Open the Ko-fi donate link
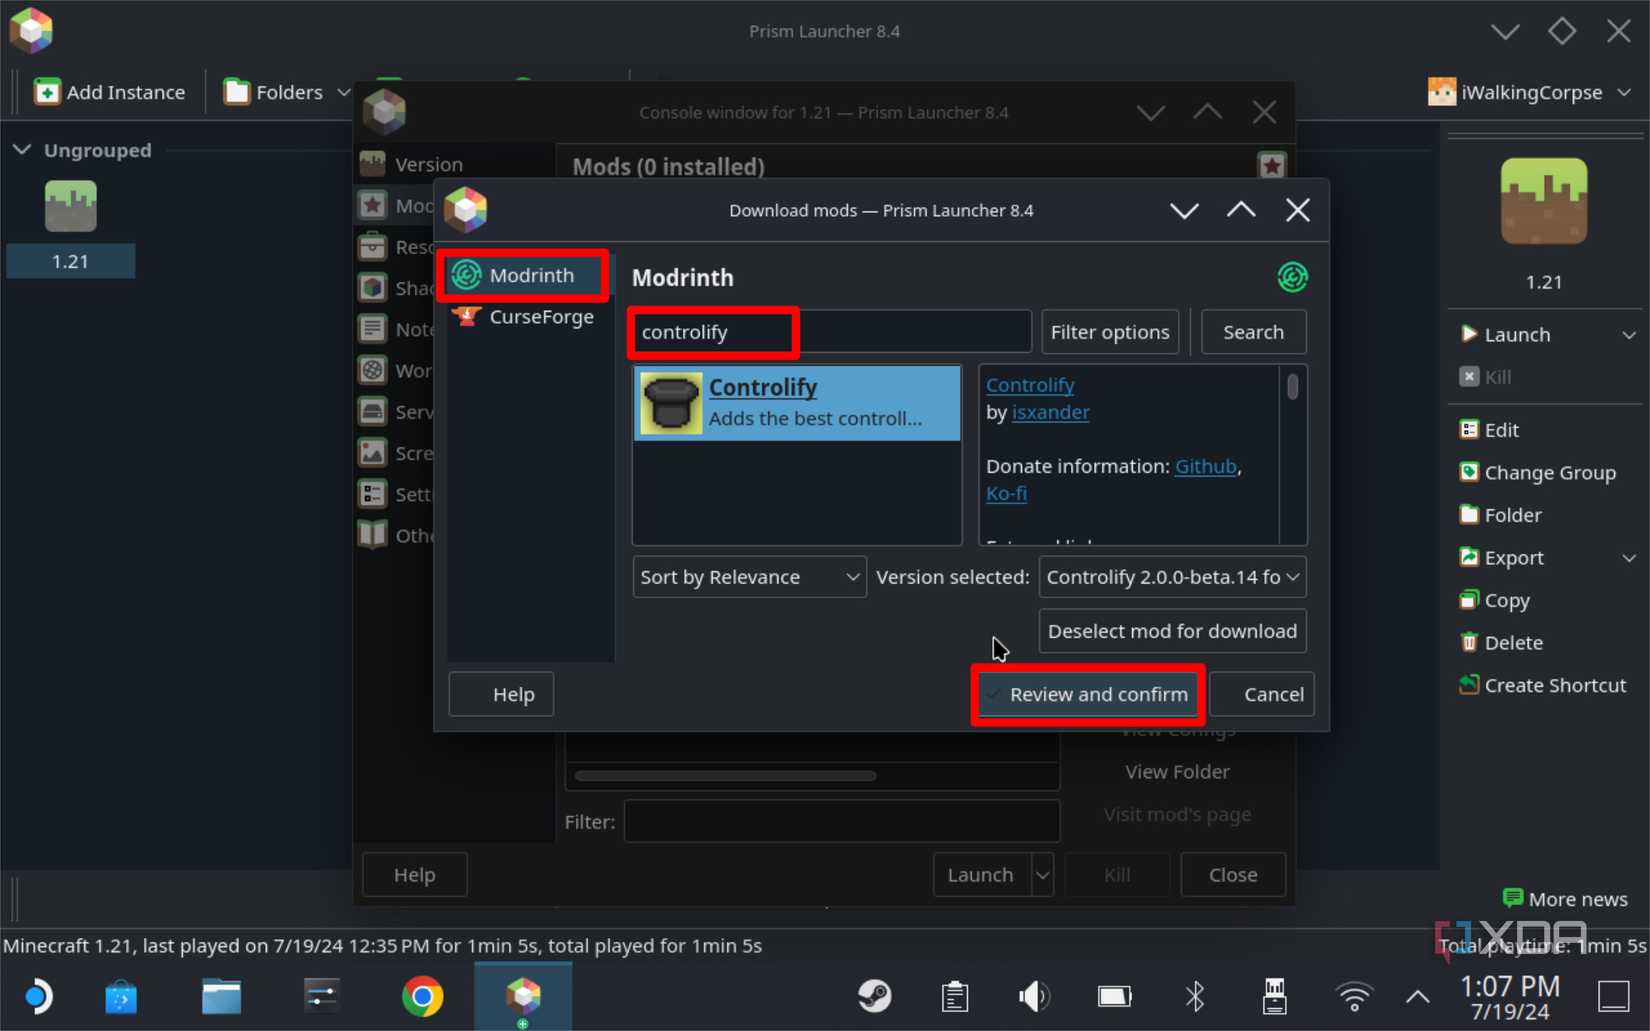1650x1031 pixels. 1006,493
